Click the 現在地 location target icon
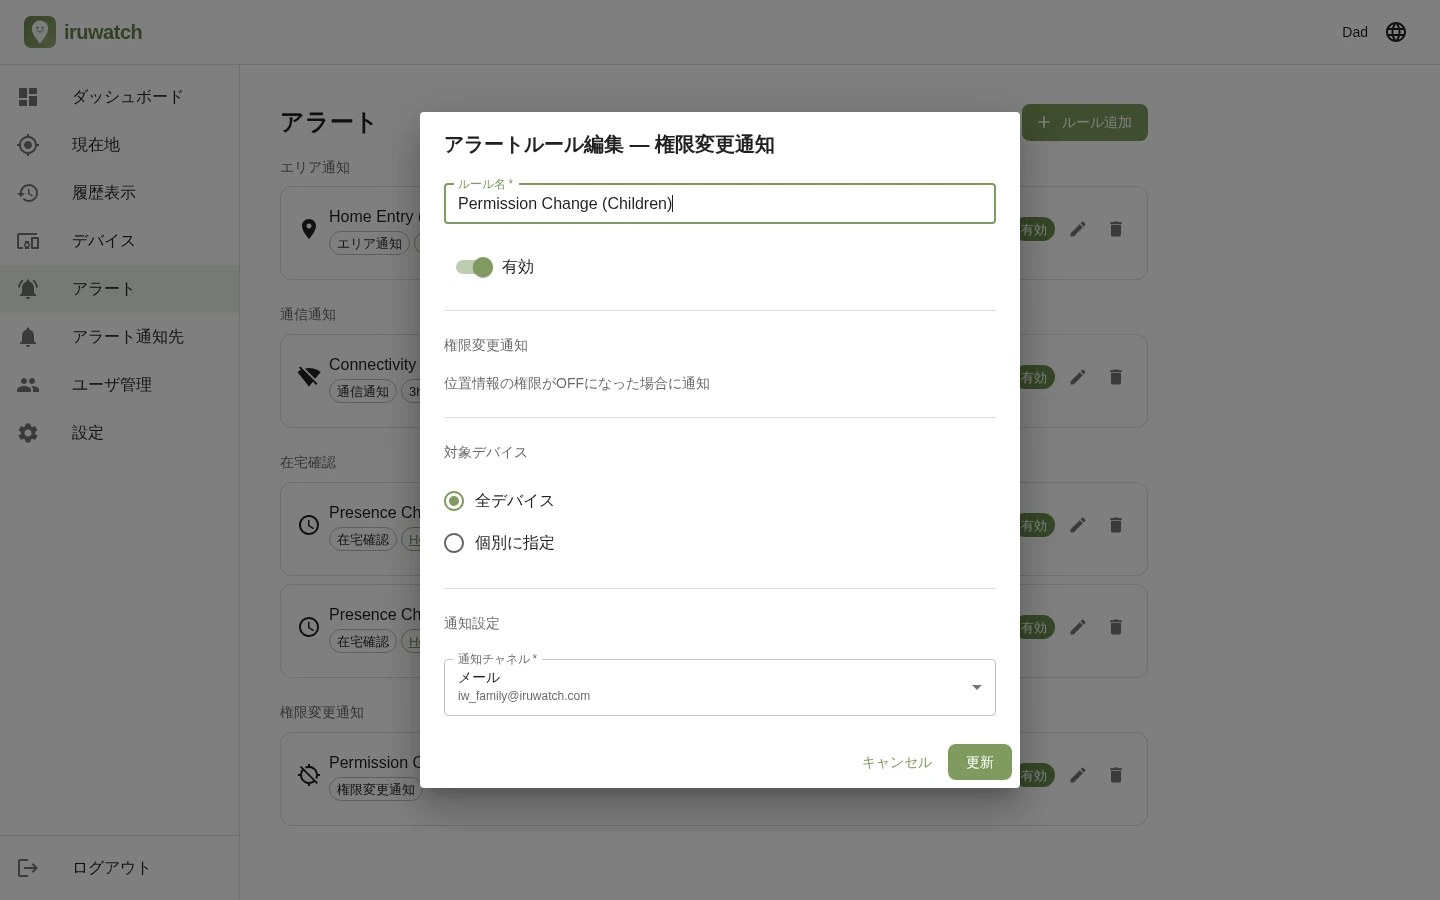The image size is (1440, 900). coord(28,145)
